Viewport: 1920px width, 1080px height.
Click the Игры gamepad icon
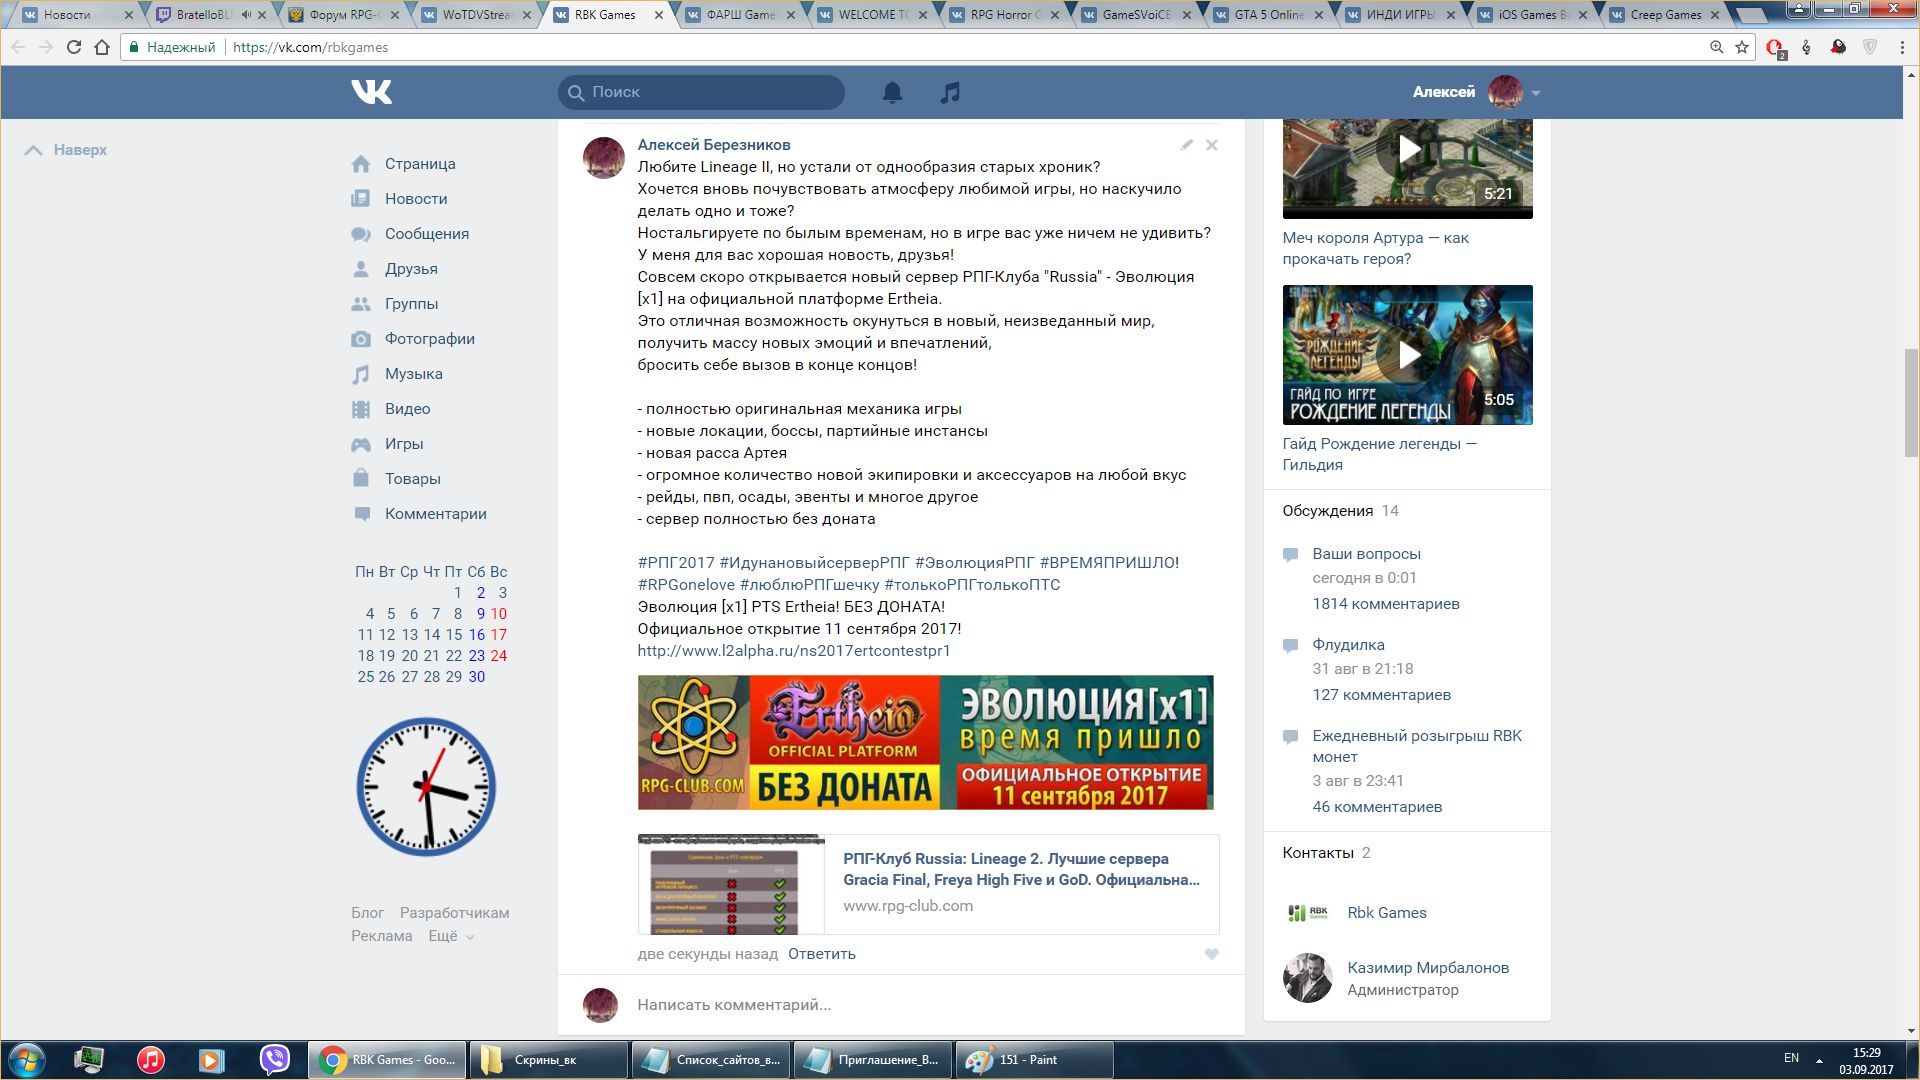(x=361, y=444)
